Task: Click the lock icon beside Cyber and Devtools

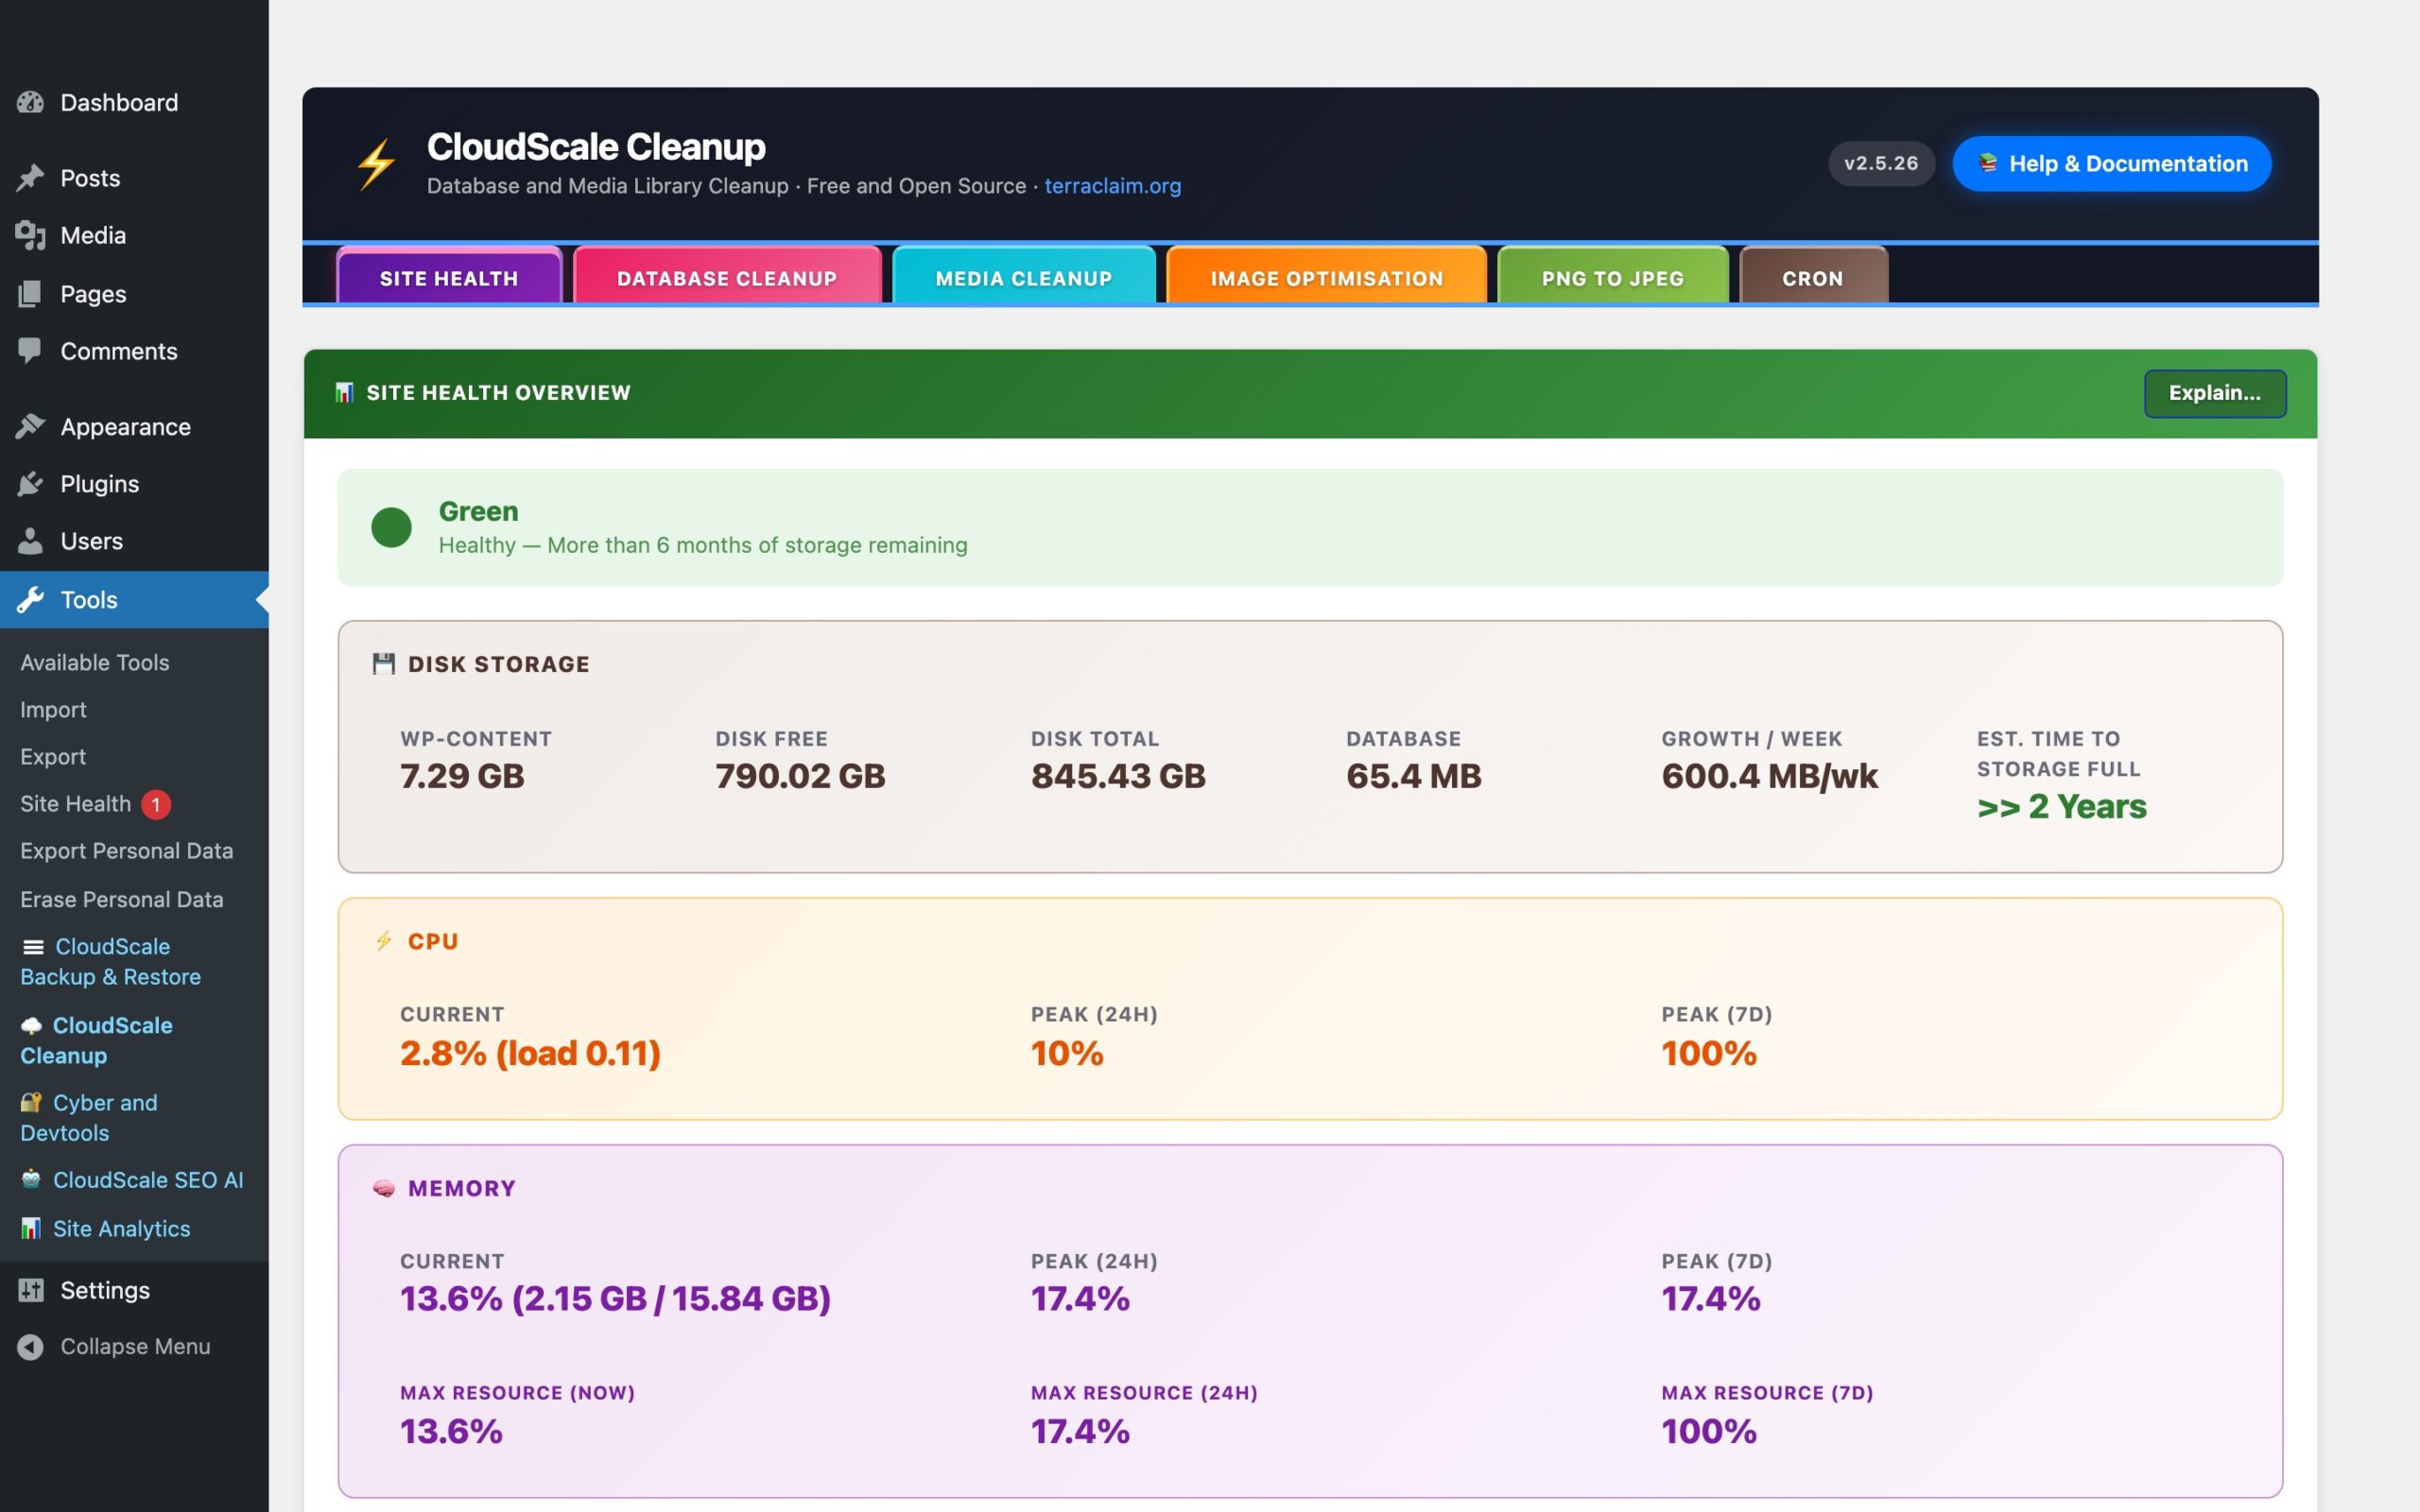Action: tap(33, 1102)
